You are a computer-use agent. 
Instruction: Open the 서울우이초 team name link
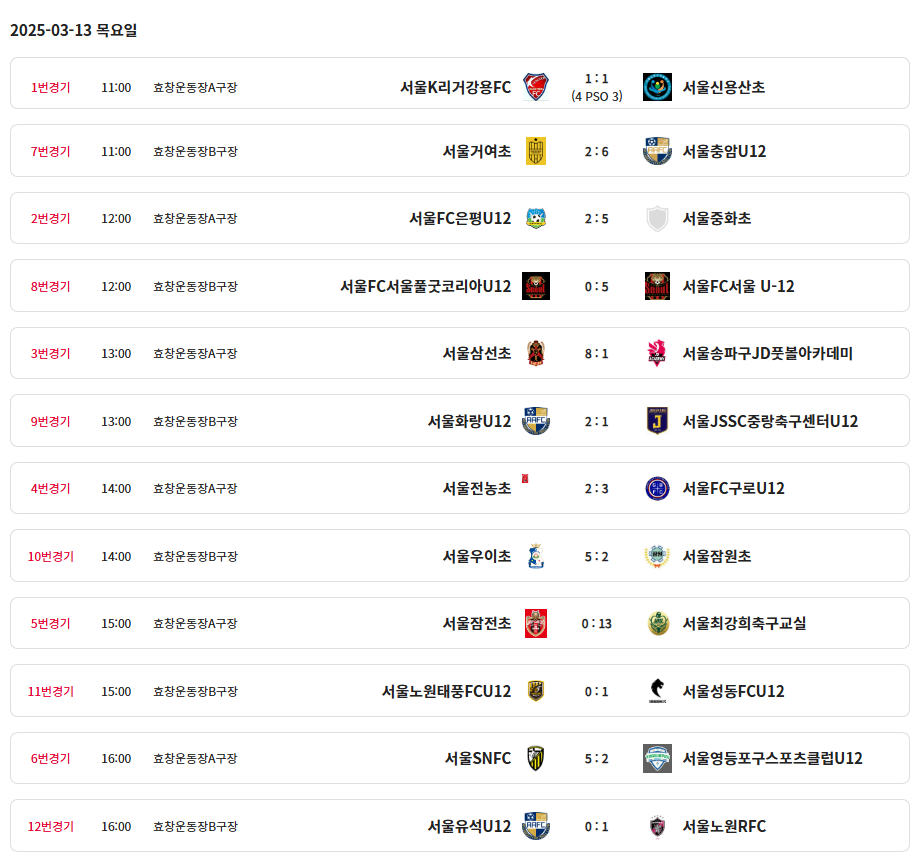(x=477, y=556)
